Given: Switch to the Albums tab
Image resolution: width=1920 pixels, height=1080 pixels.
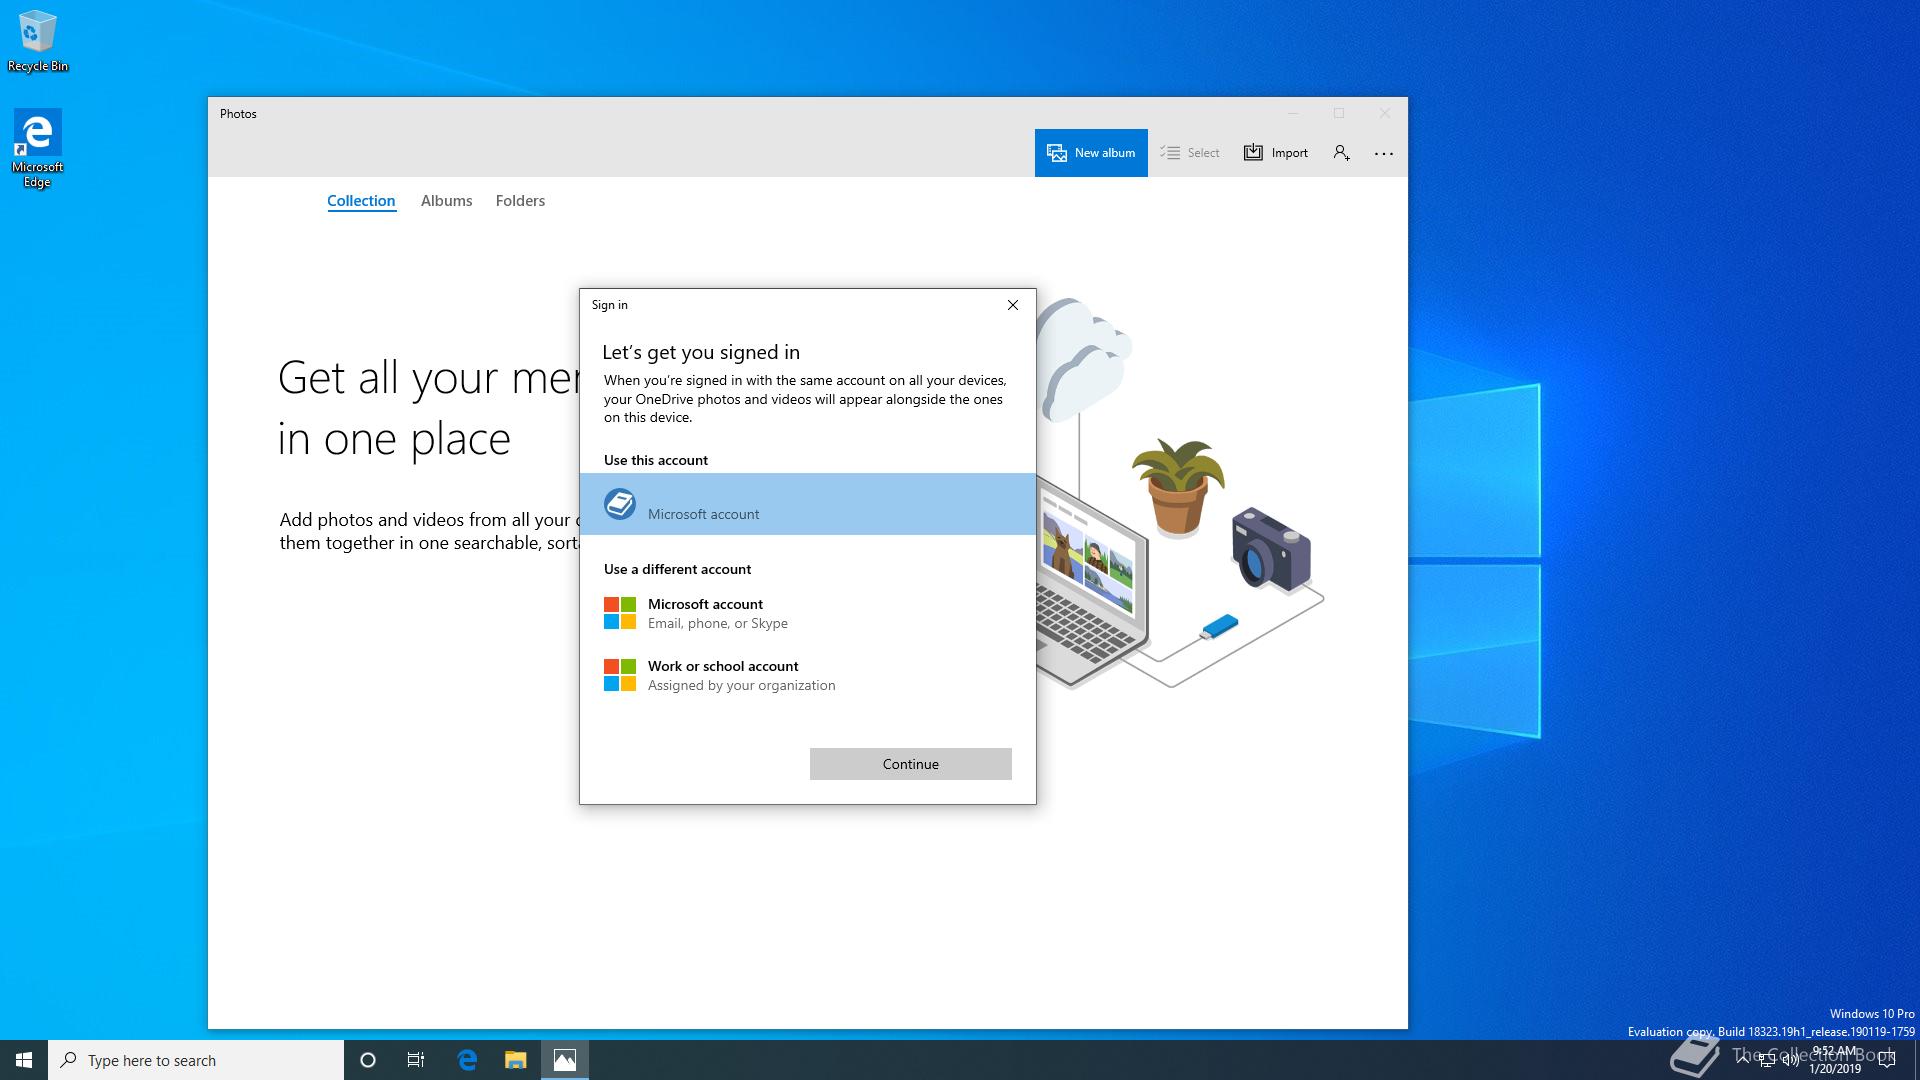Looking at the screenshot, I should (x=446, y=201).
